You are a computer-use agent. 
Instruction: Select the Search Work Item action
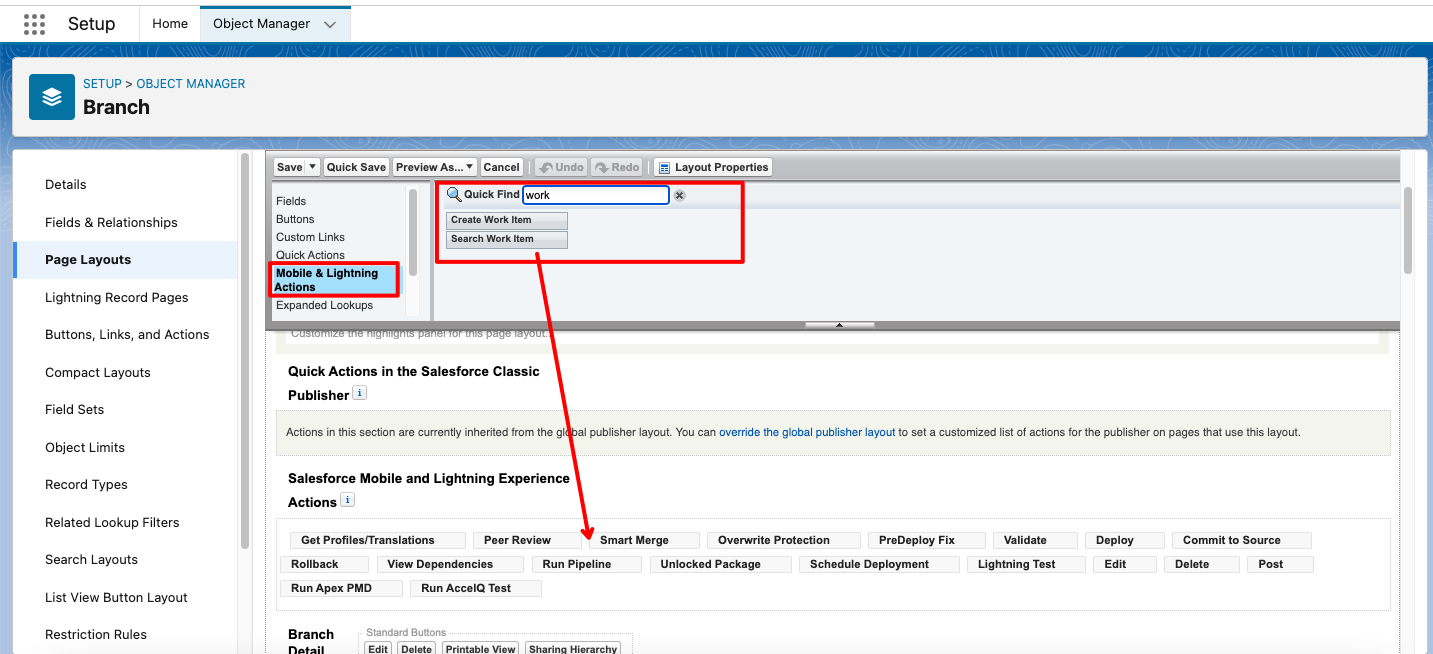coord(506,239)
